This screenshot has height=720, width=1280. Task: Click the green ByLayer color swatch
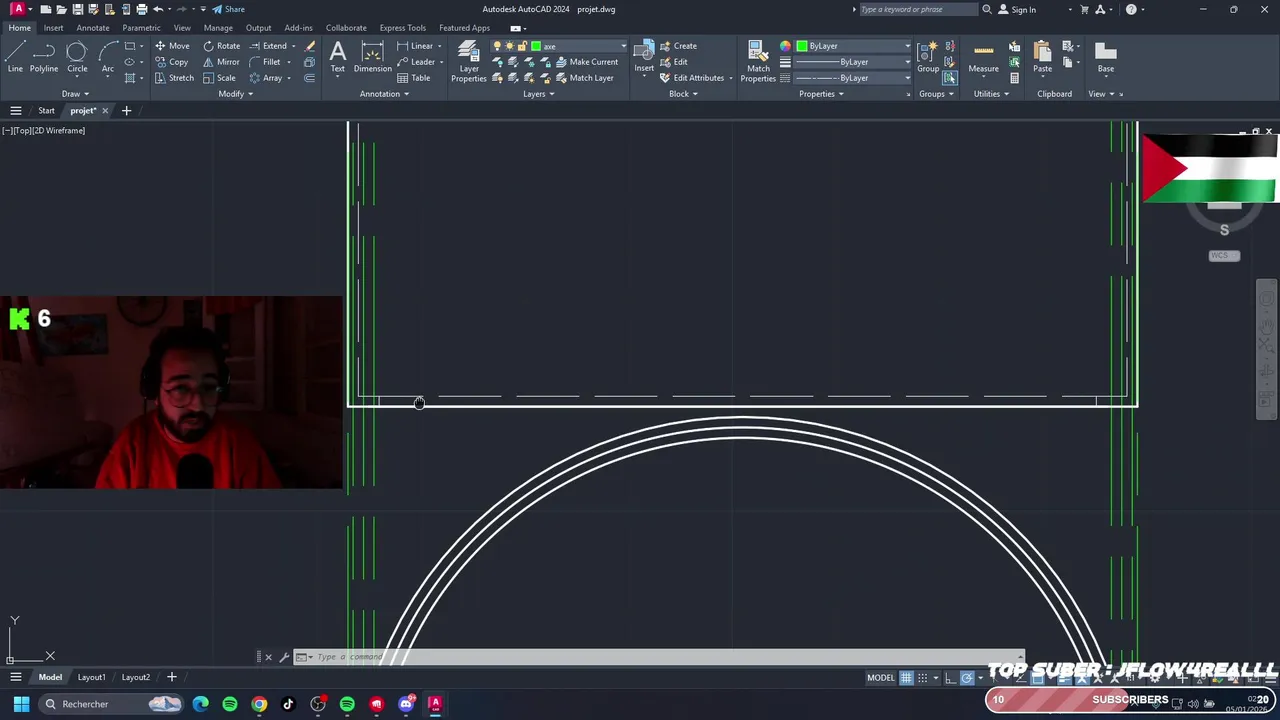[802, 46]
